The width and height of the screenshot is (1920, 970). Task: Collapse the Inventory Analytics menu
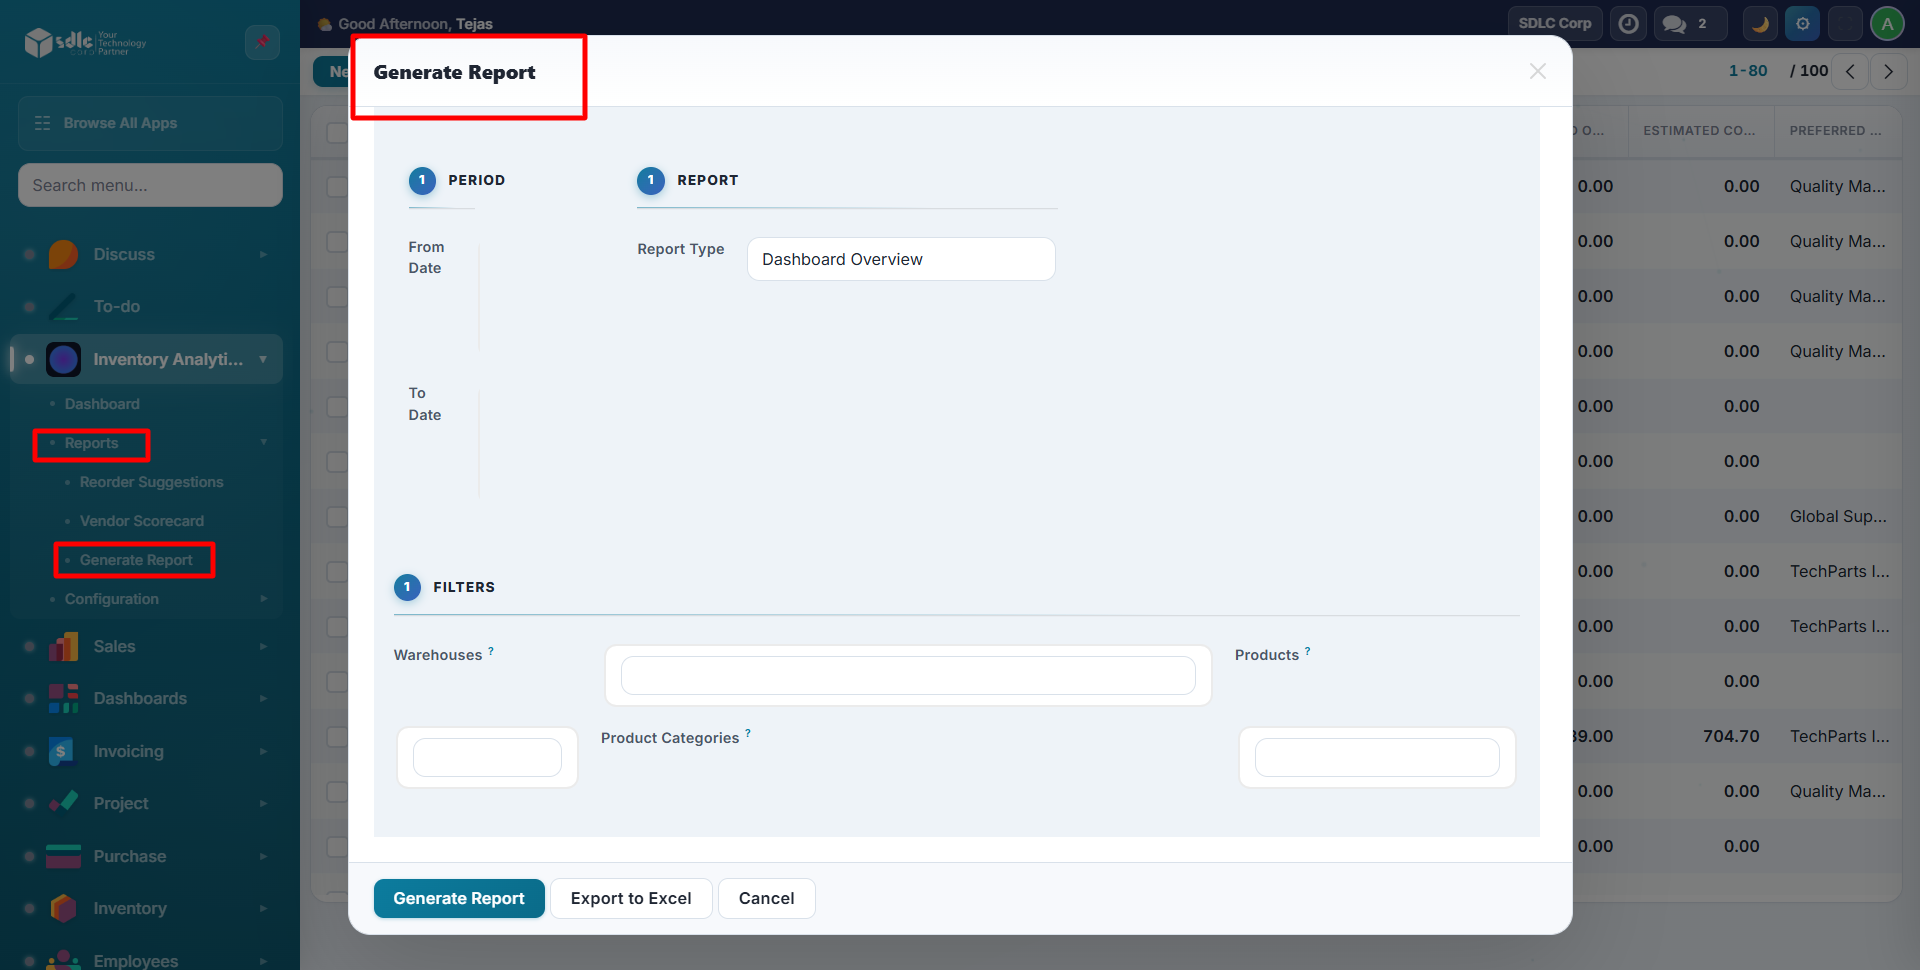(x=263, y=360)
